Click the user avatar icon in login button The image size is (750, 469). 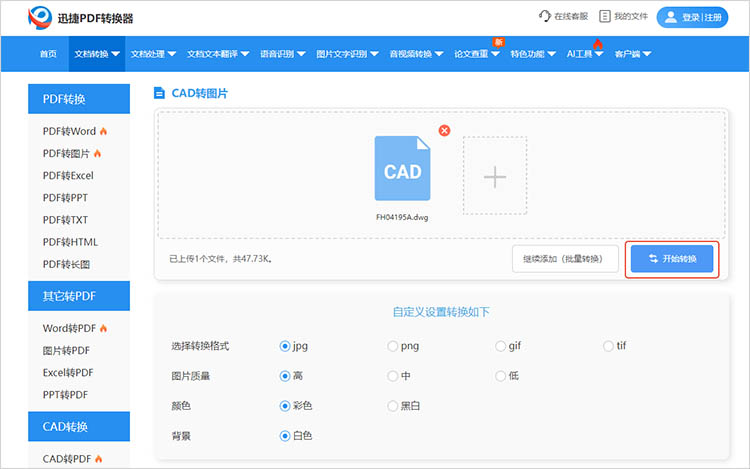pos(671,17)
